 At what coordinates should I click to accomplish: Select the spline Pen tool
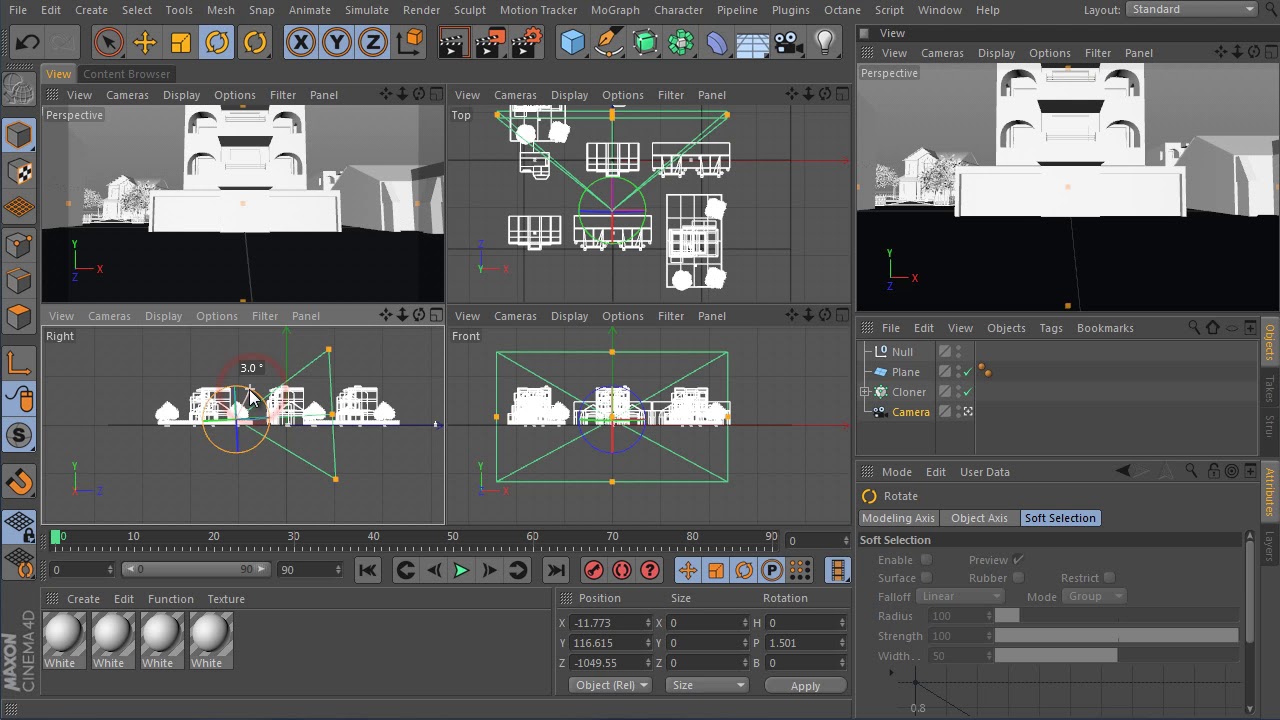click(609, 42)
